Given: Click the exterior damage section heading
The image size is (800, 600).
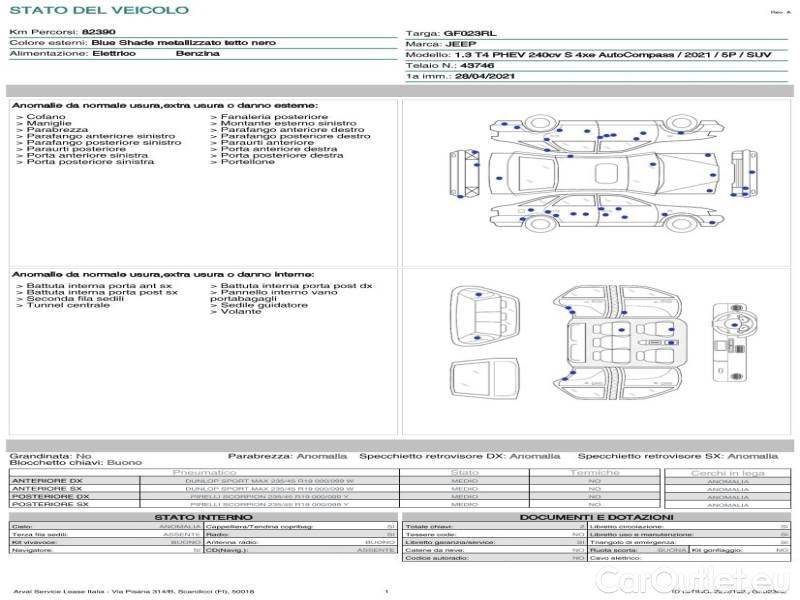Looking at the screenshot, I should point(165,106).
